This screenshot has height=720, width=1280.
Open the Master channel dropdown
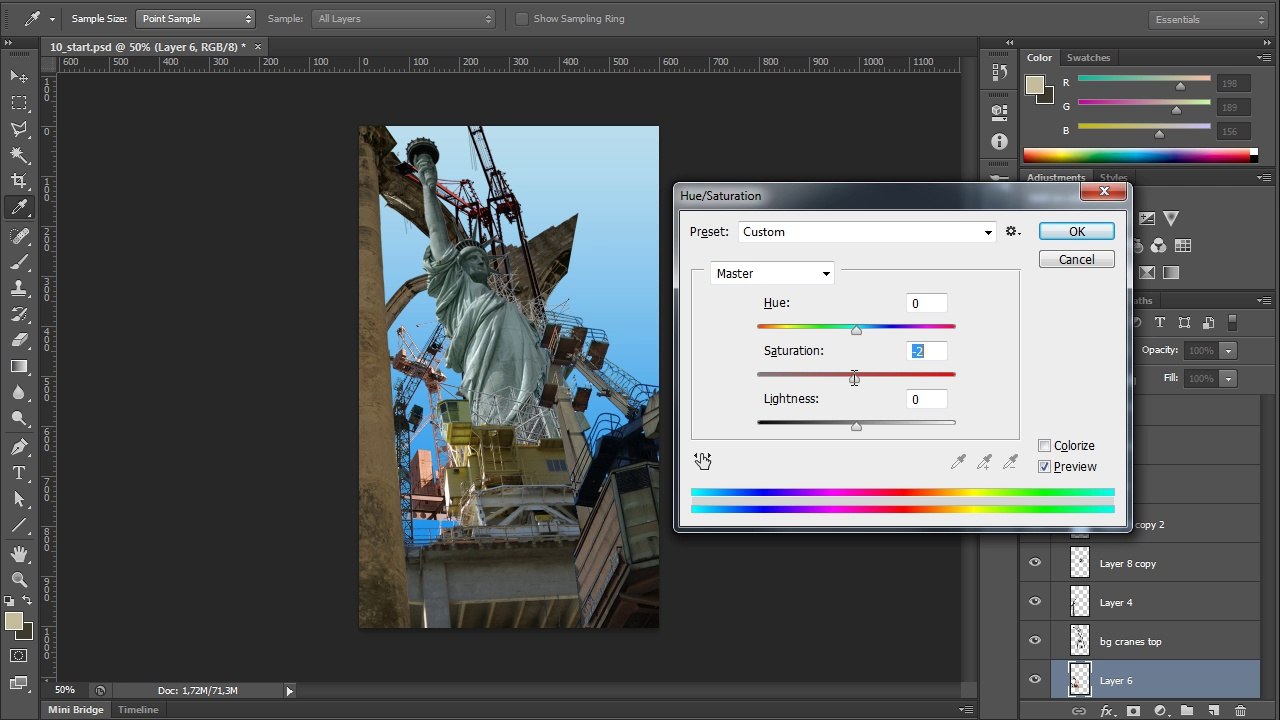tap(772, 274)
